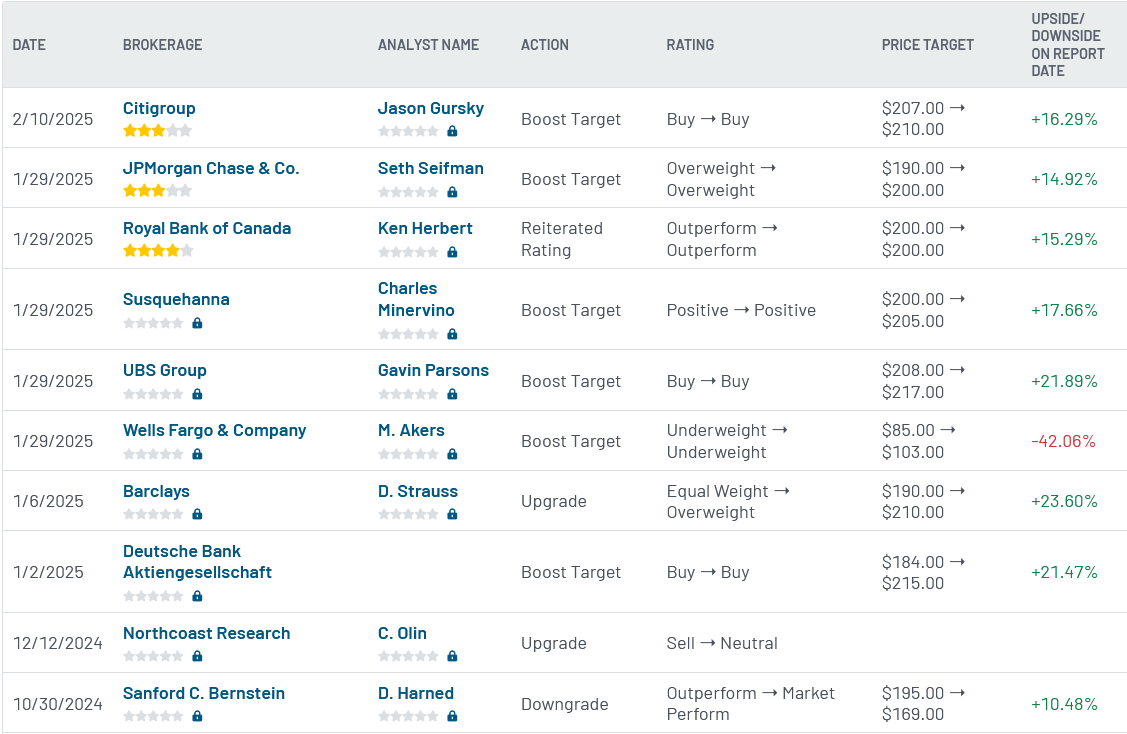View analyst Seth Seifman's profile
The height and width of the screenshot is (734, 1127).
431,168
